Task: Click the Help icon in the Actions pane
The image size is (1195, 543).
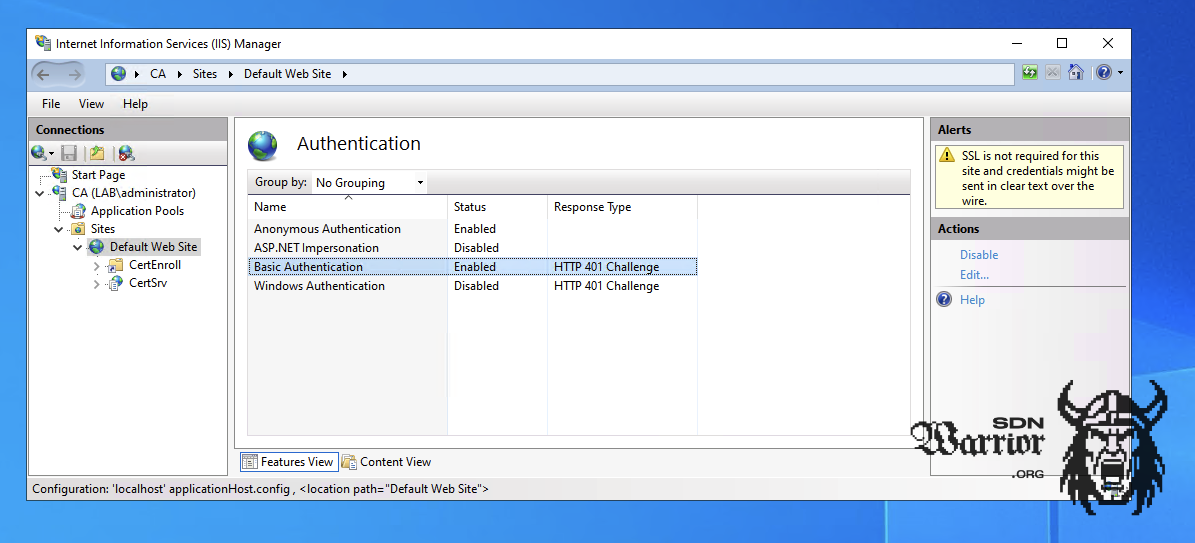Action: tap(944, 299)
